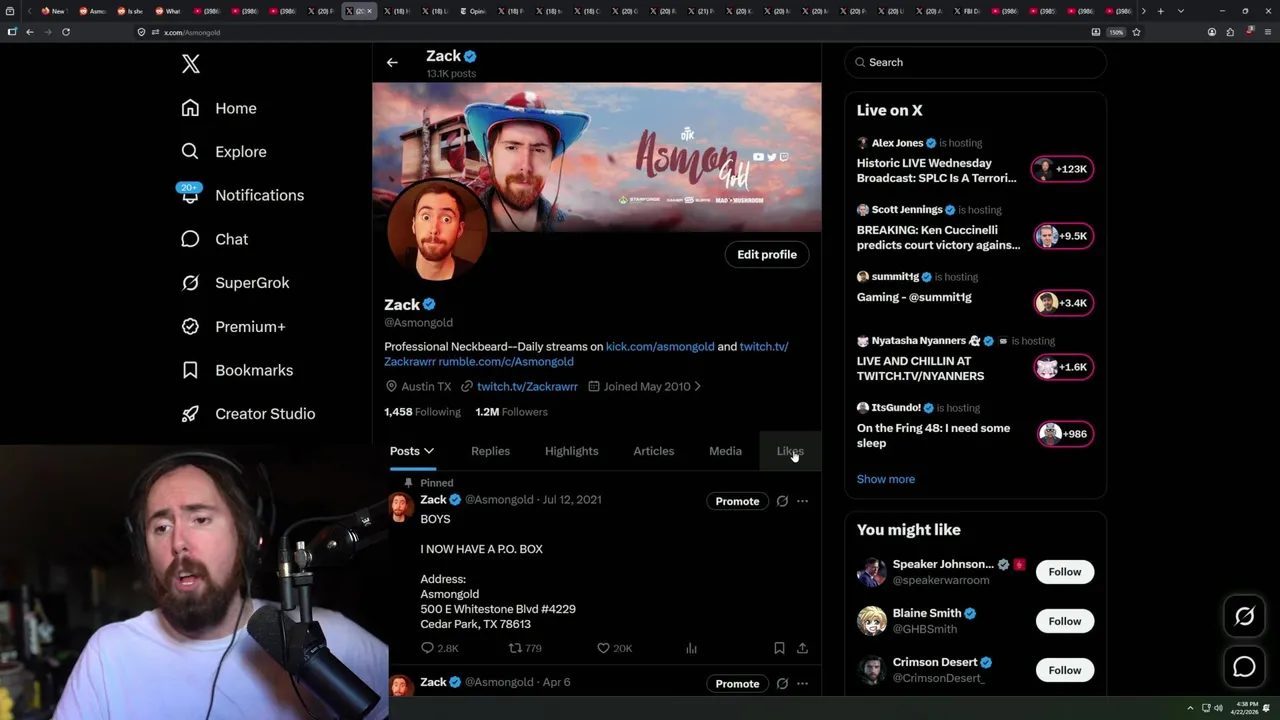Bookmark the pinned post

point(779,648)
